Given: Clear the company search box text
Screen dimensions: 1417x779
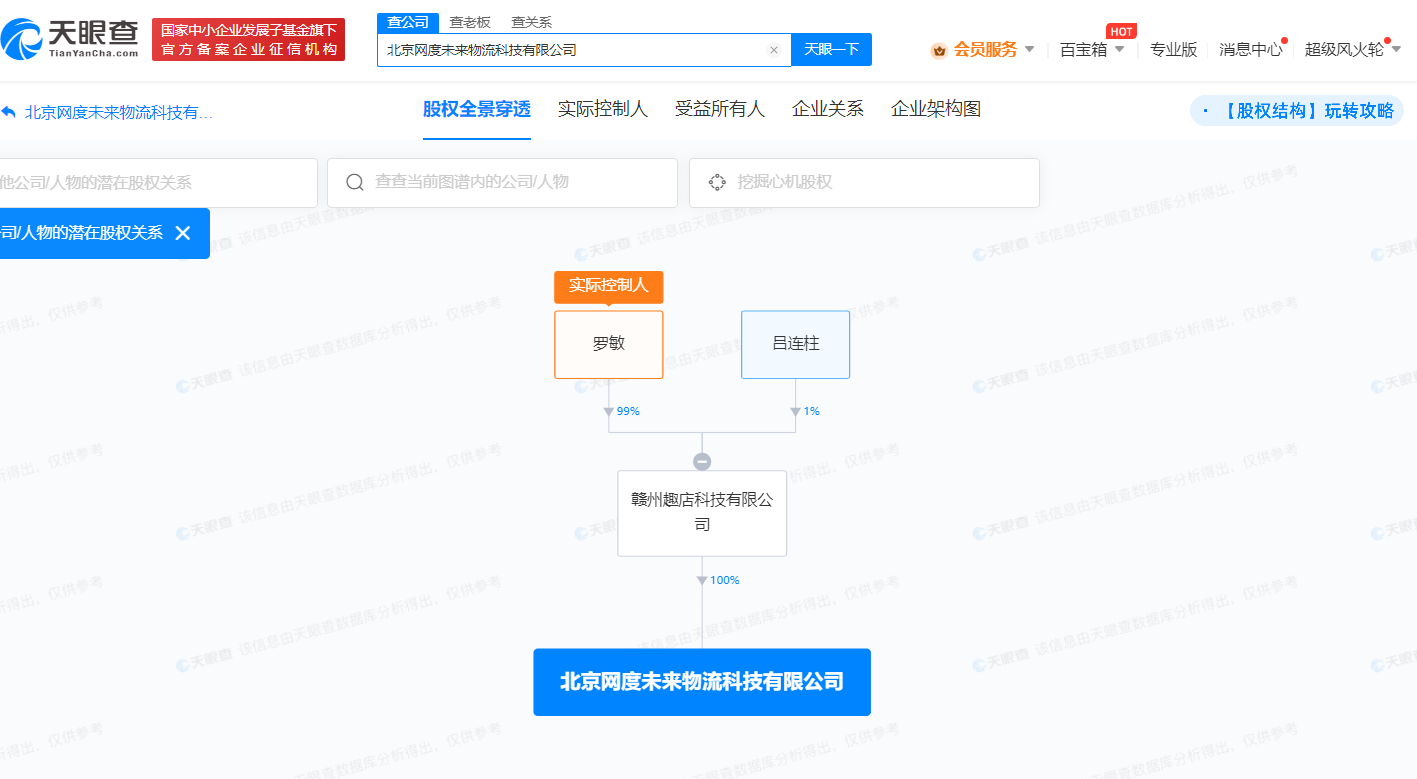Looking at the screenshot, I should click(774, 50).
